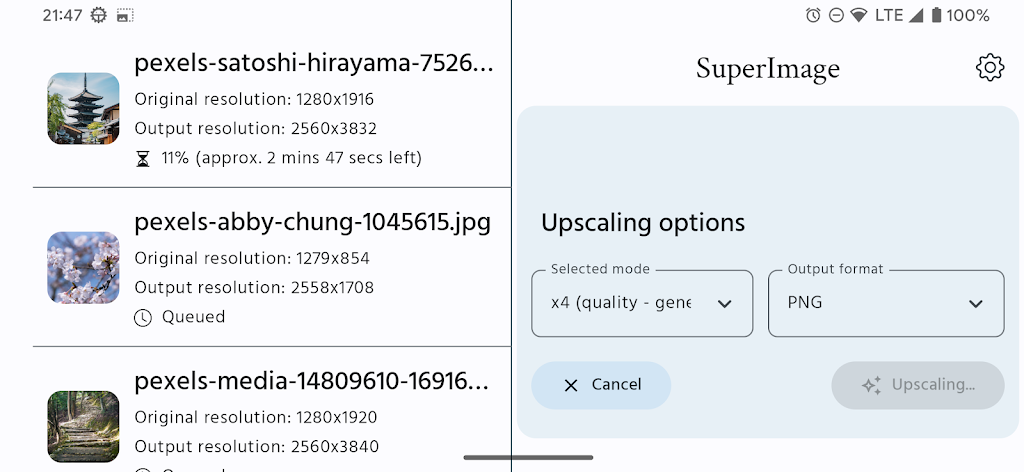The image size is (1024, 472).
Task: Select the pagoda image thumbnail
Action: 83,108
